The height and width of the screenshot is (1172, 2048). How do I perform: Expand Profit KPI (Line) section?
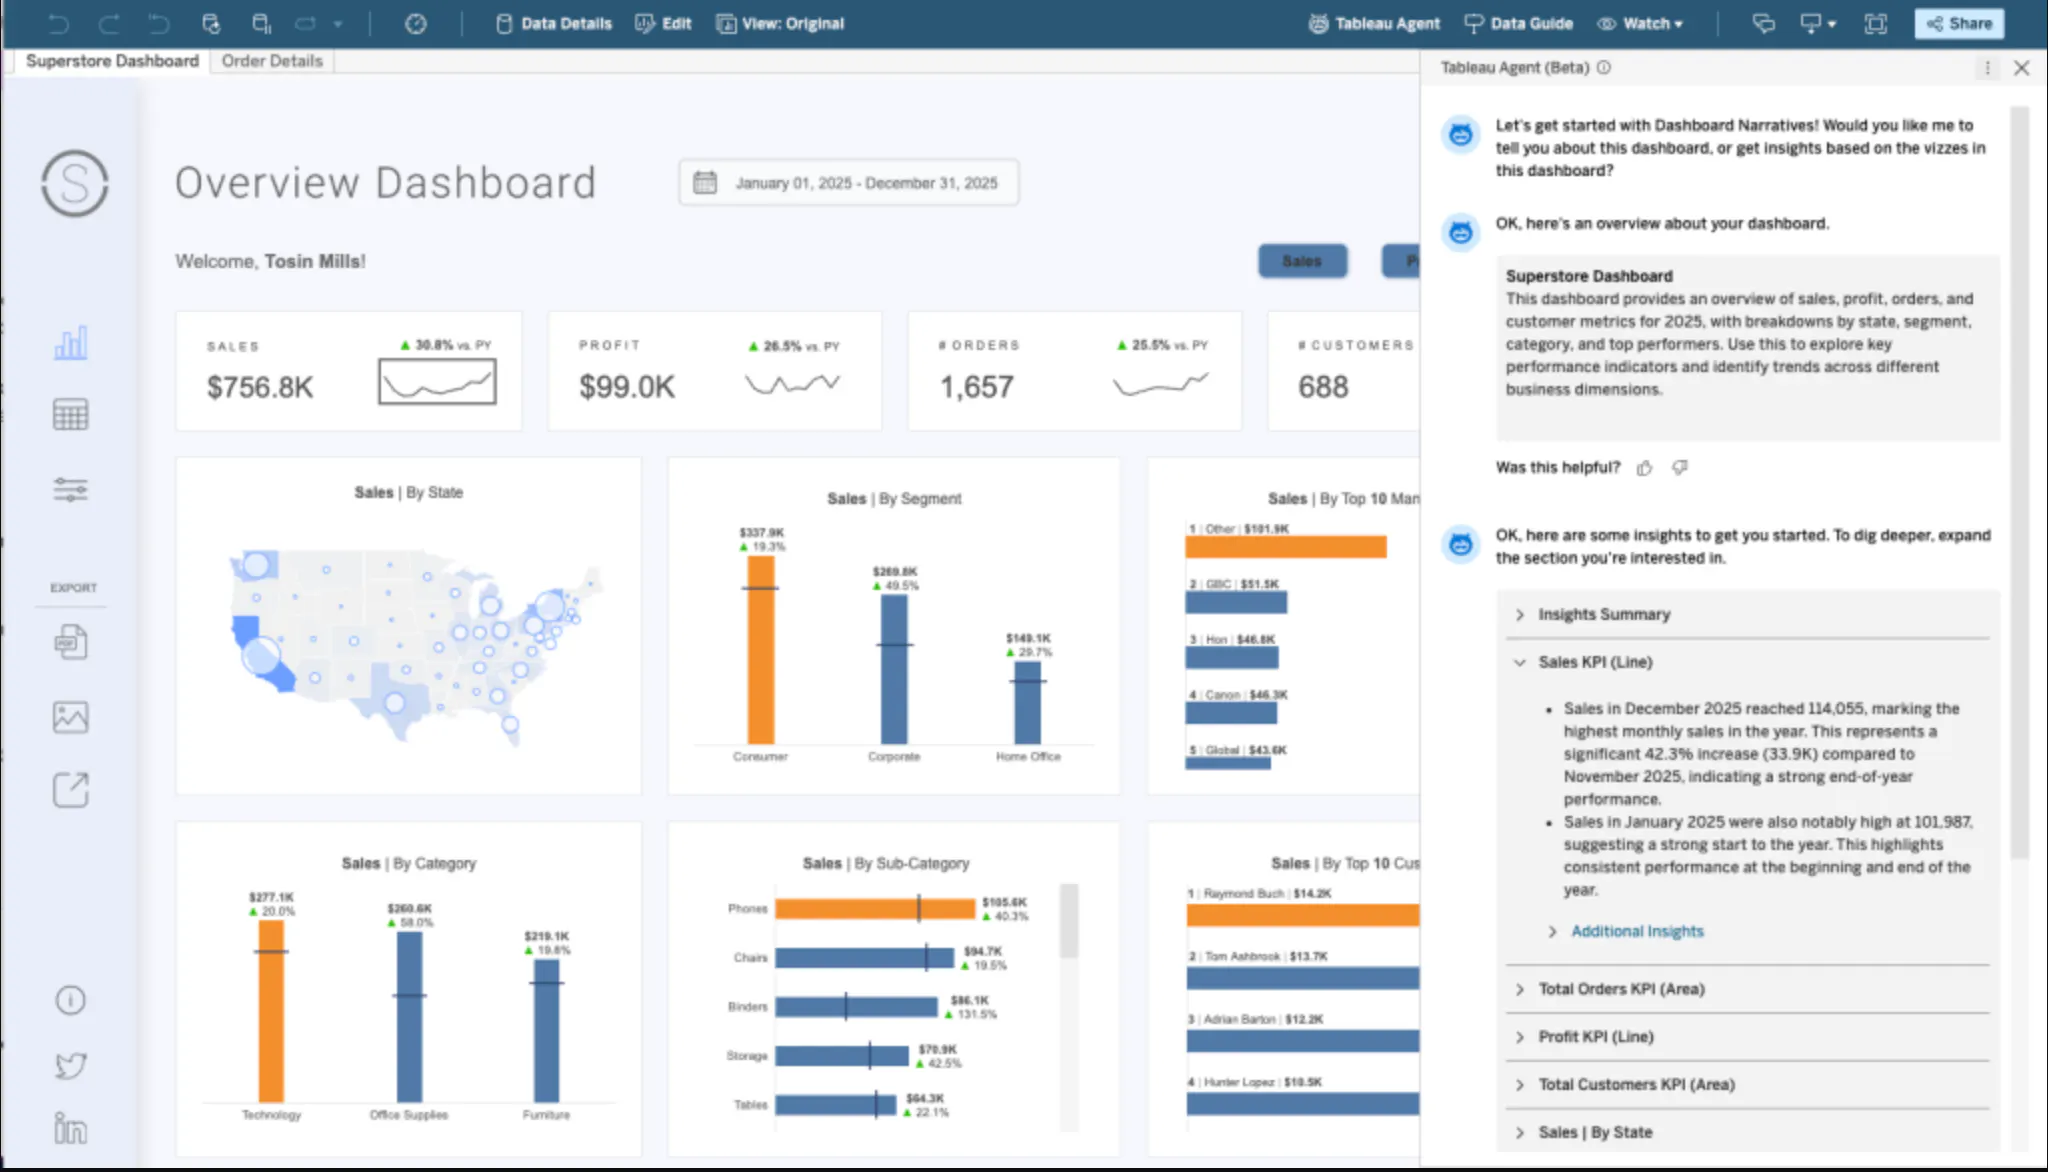[x=1748, y=1037]
